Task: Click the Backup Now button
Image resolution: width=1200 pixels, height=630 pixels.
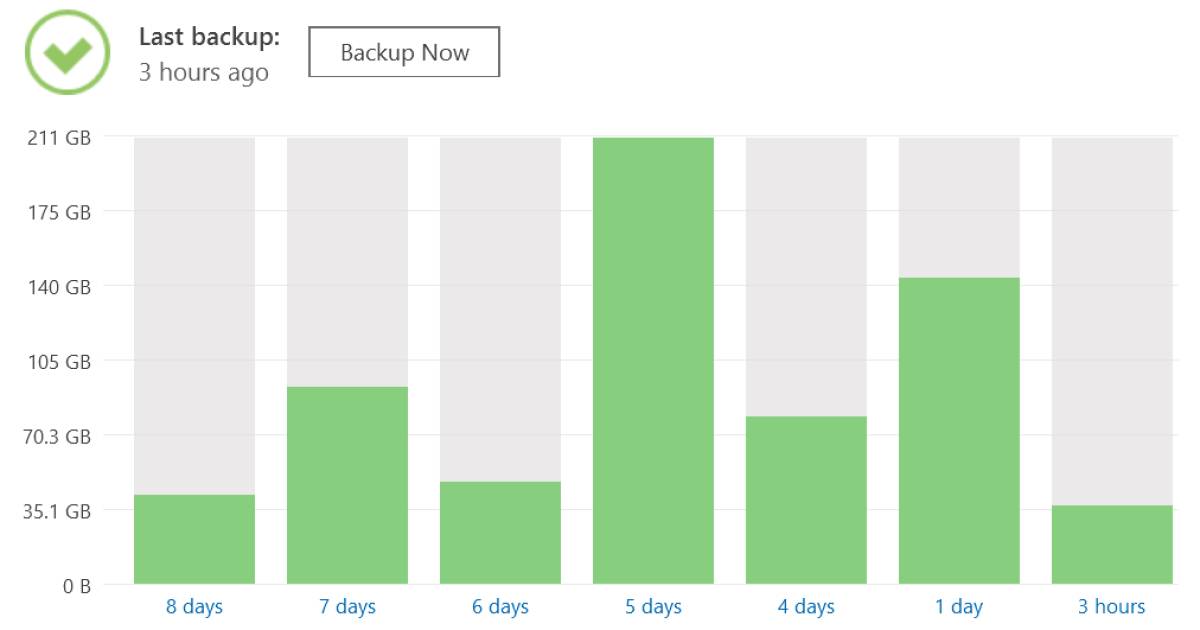Action: [404, 52]
